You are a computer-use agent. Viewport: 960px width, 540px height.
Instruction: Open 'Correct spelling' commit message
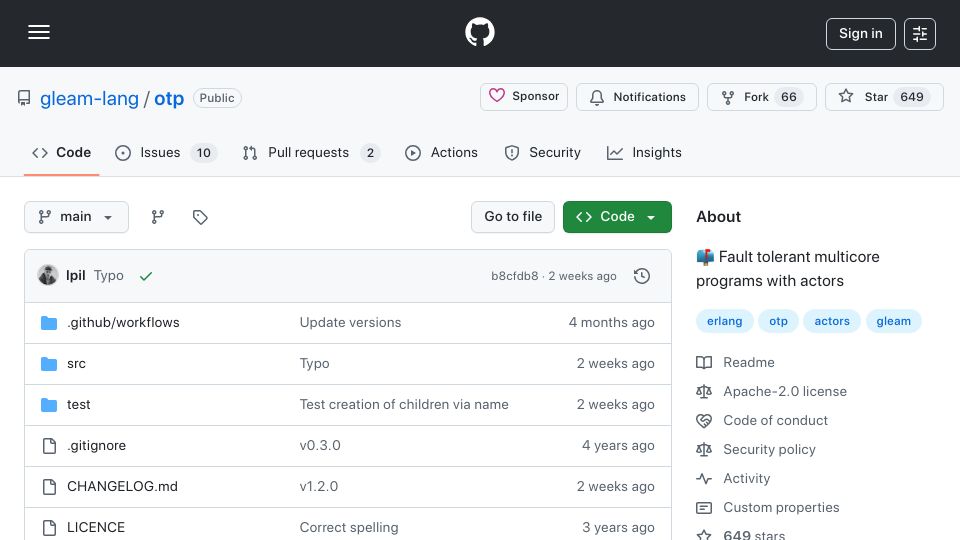coord(349,528)
